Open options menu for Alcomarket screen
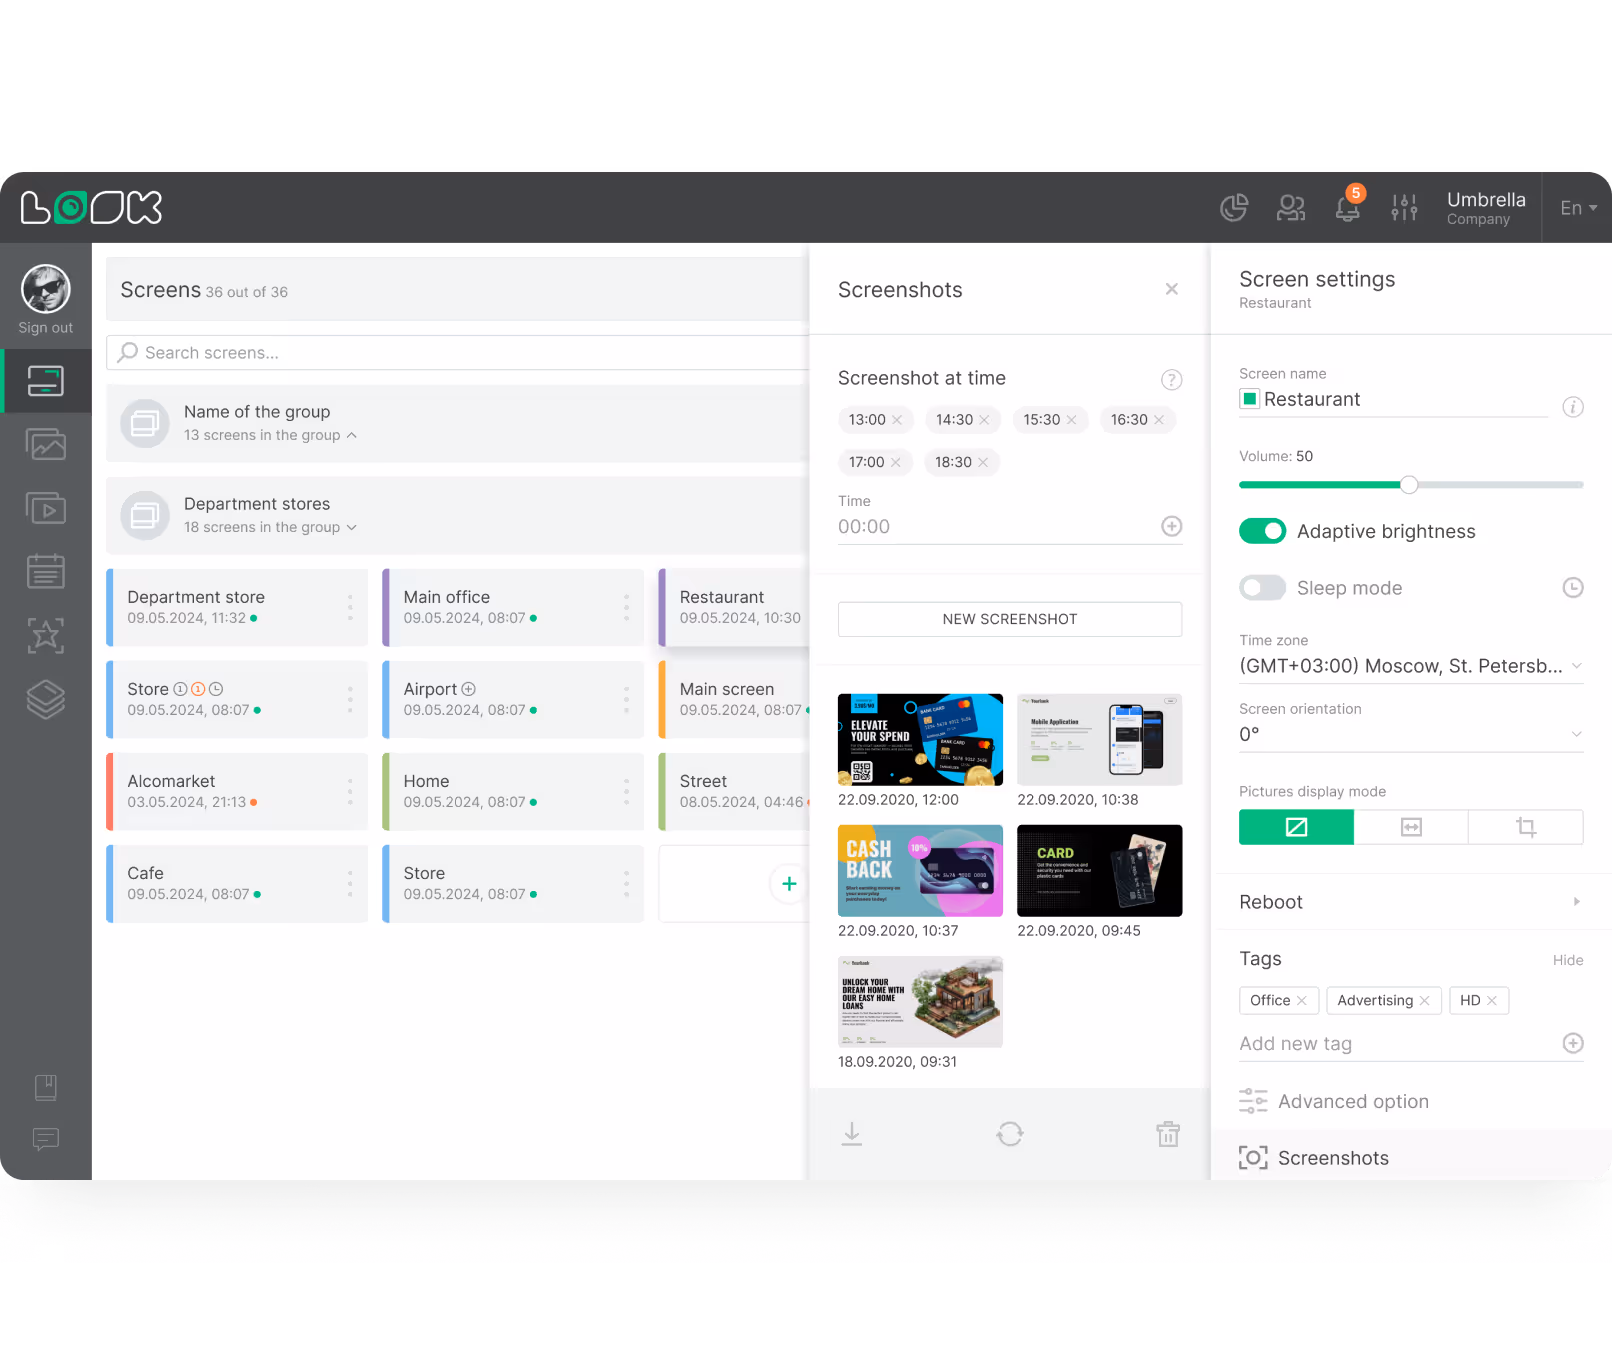Viewport: 1612px width, 1352px height. (350, 791)
